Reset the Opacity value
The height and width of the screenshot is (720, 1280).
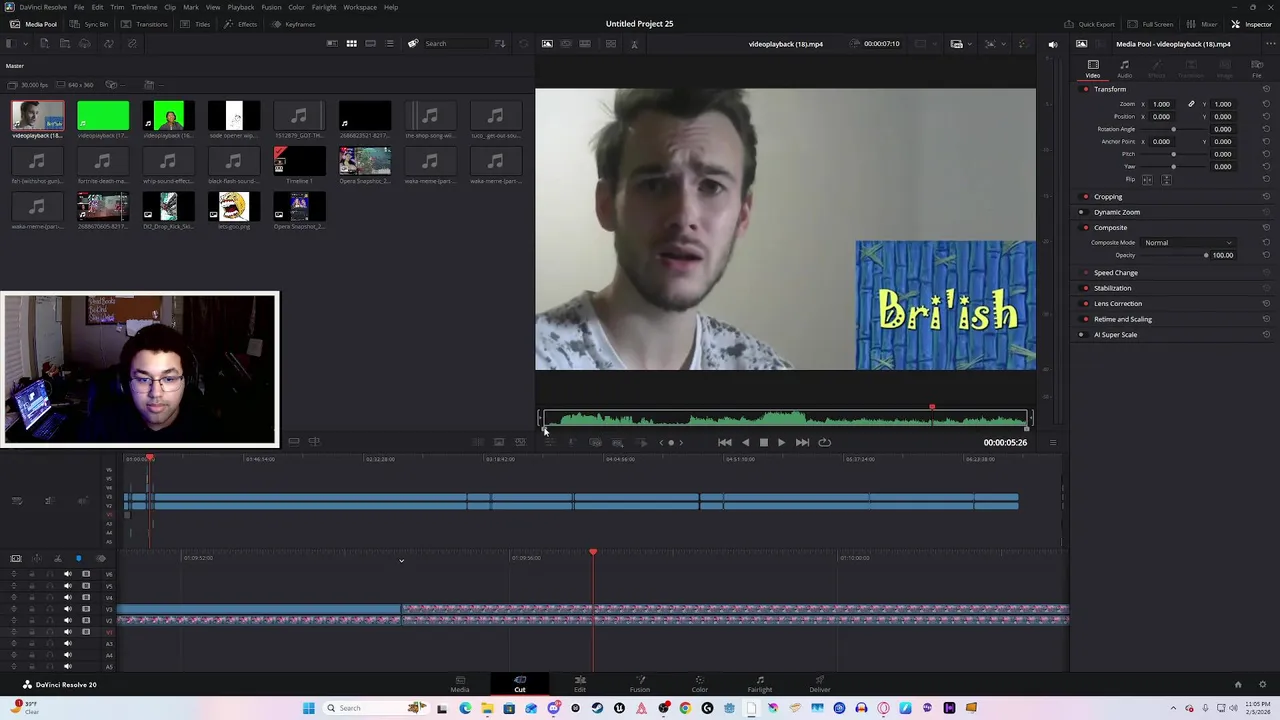coord(1266,255)
